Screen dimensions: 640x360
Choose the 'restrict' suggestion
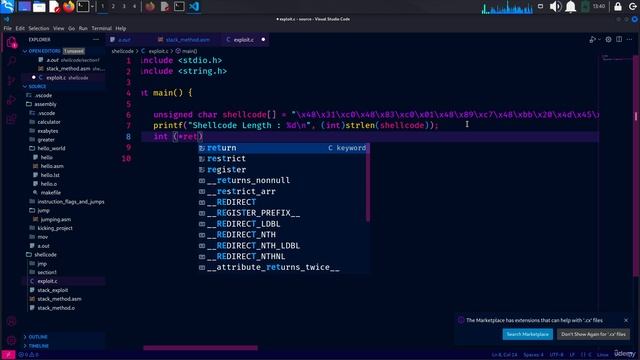click(x=282, y=158)
